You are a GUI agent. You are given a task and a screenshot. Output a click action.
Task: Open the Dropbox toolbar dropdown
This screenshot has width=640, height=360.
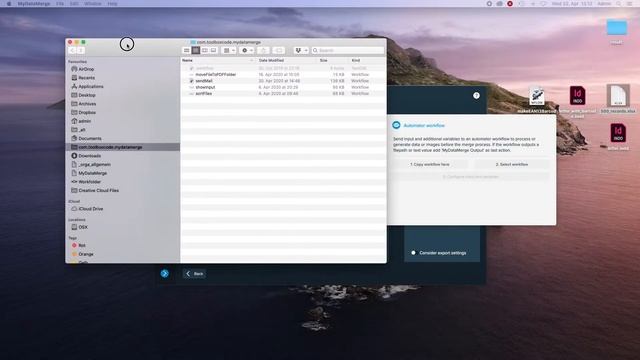301,50
